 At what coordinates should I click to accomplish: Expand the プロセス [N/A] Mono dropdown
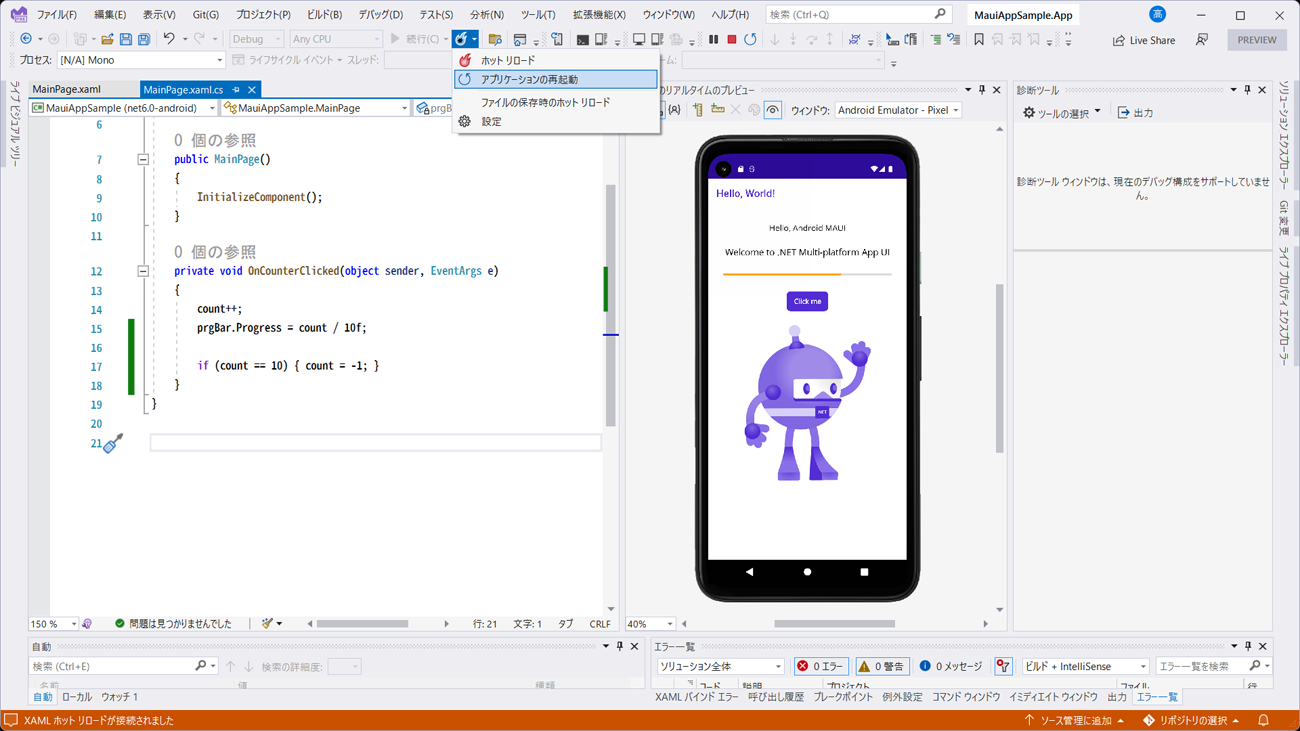[140, 60]
